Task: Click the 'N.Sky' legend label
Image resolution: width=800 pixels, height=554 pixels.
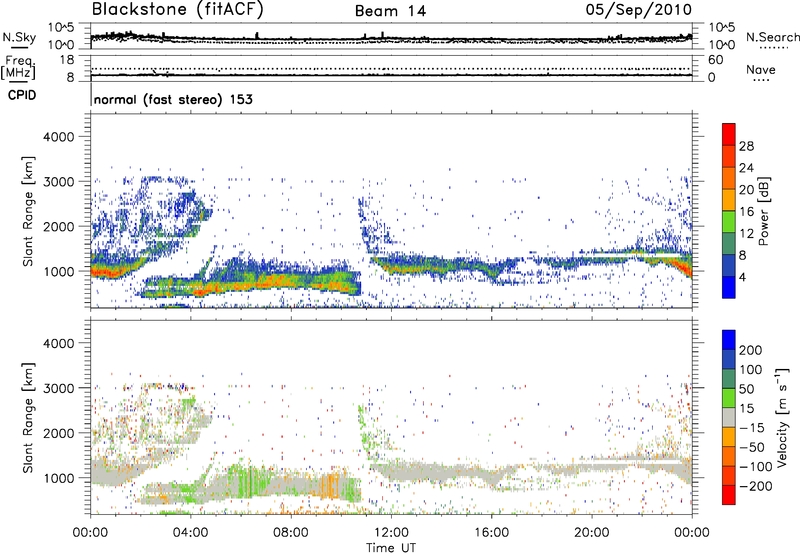Action: [19, 37]
